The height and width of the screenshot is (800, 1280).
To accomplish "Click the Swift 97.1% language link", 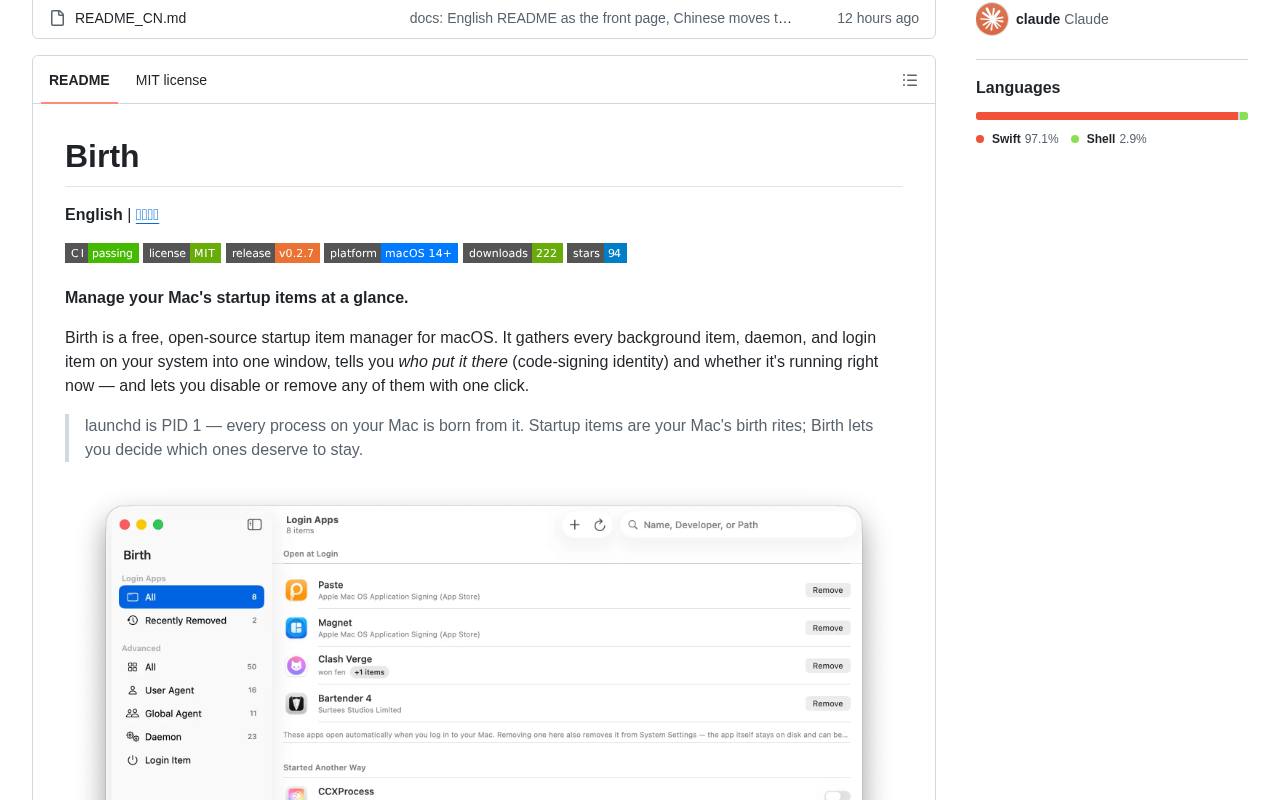I will point(1017,139).
